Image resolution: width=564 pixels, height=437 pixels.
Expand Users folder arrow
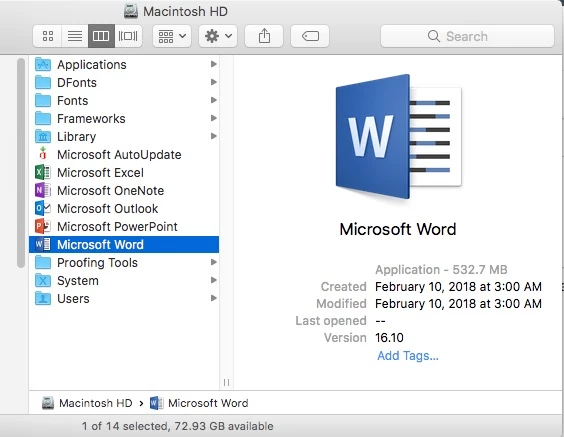[214, 298]
